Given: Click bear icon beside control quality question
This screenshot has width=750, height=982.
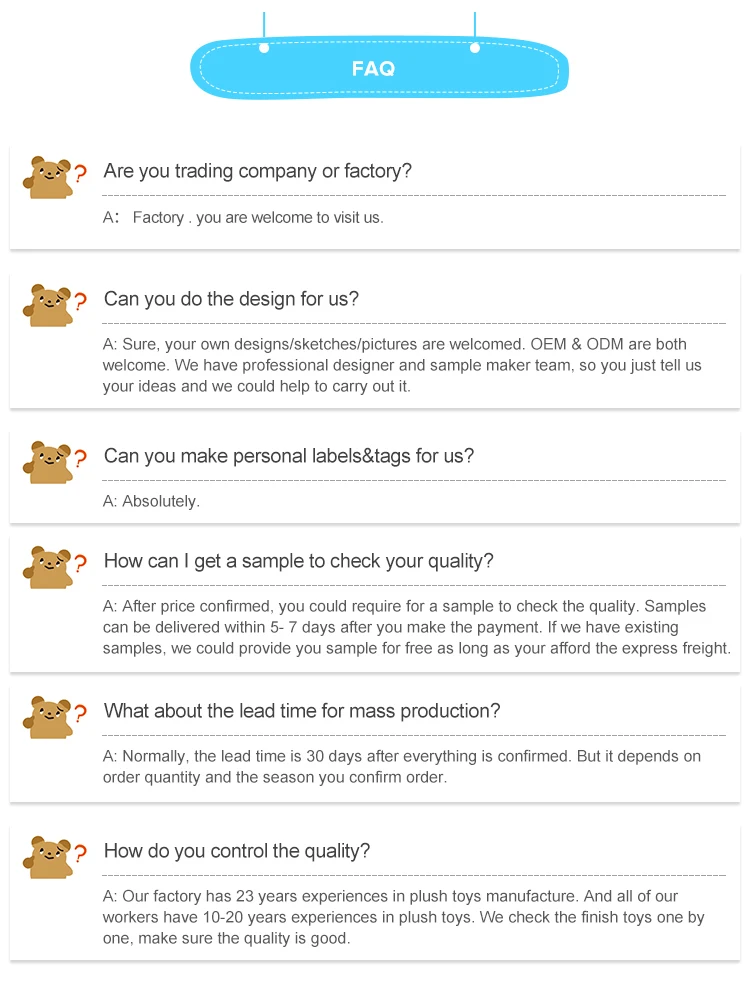Looking at the screenshot, I should pos(48,857).
